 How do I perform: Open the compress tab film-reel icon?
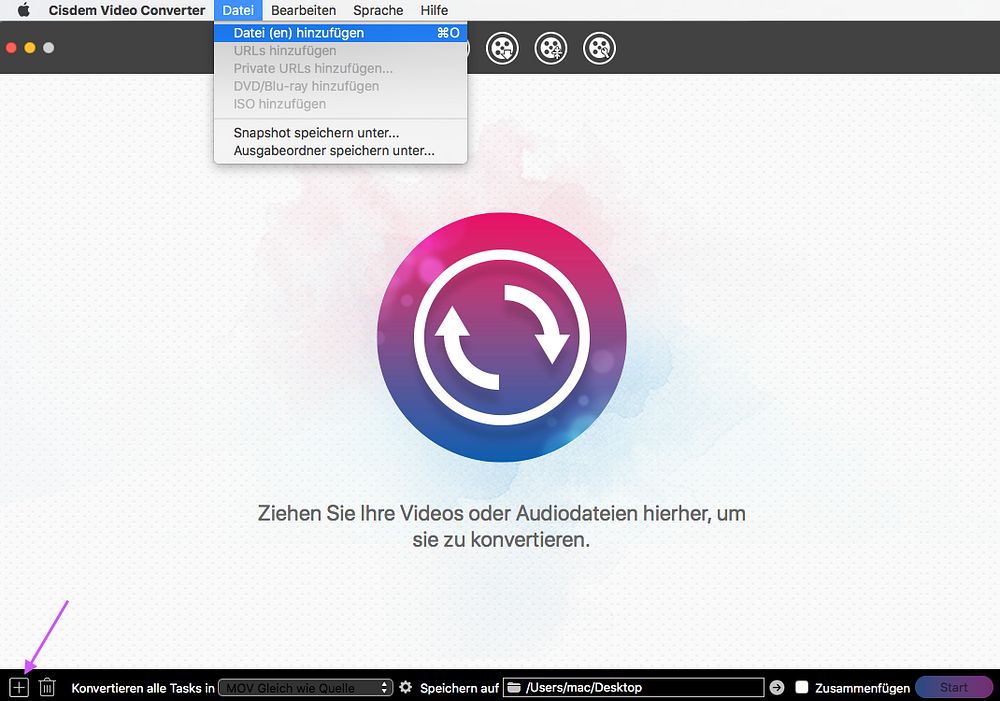coord(551,48)
